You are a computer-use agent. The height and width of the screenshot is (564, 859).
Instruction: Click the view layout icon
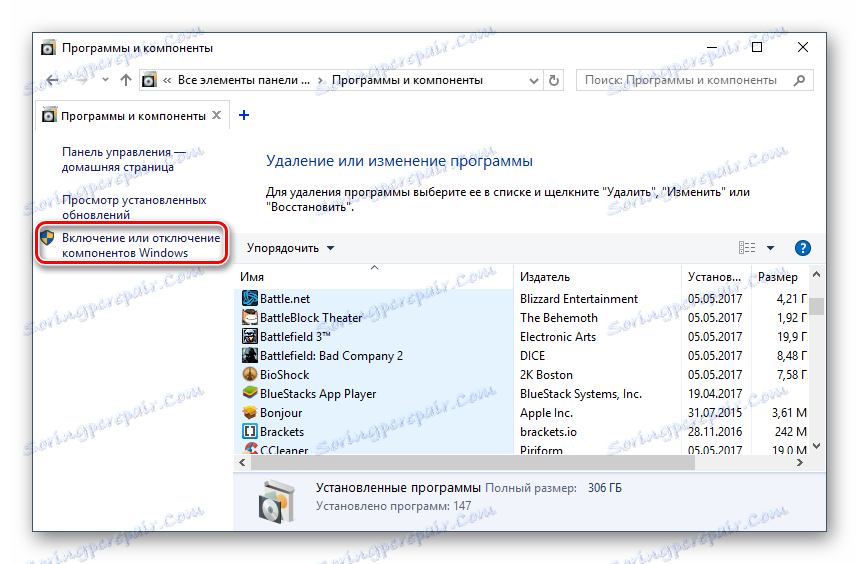[747, 248]
